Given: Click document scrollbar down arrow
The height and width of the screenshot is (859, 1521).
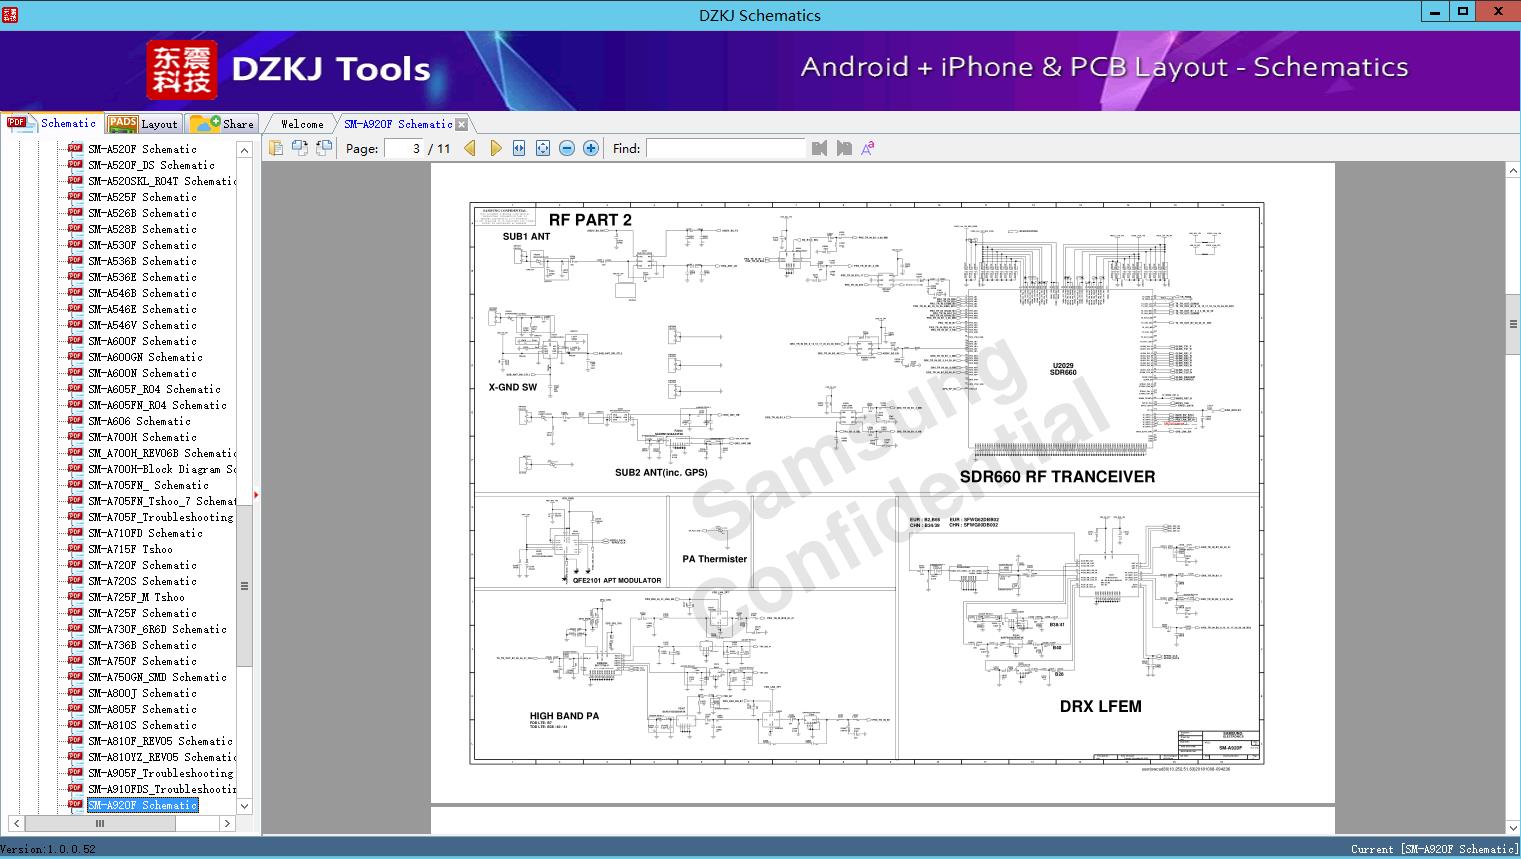Looking at the screenshot, I should point(1513,827).
